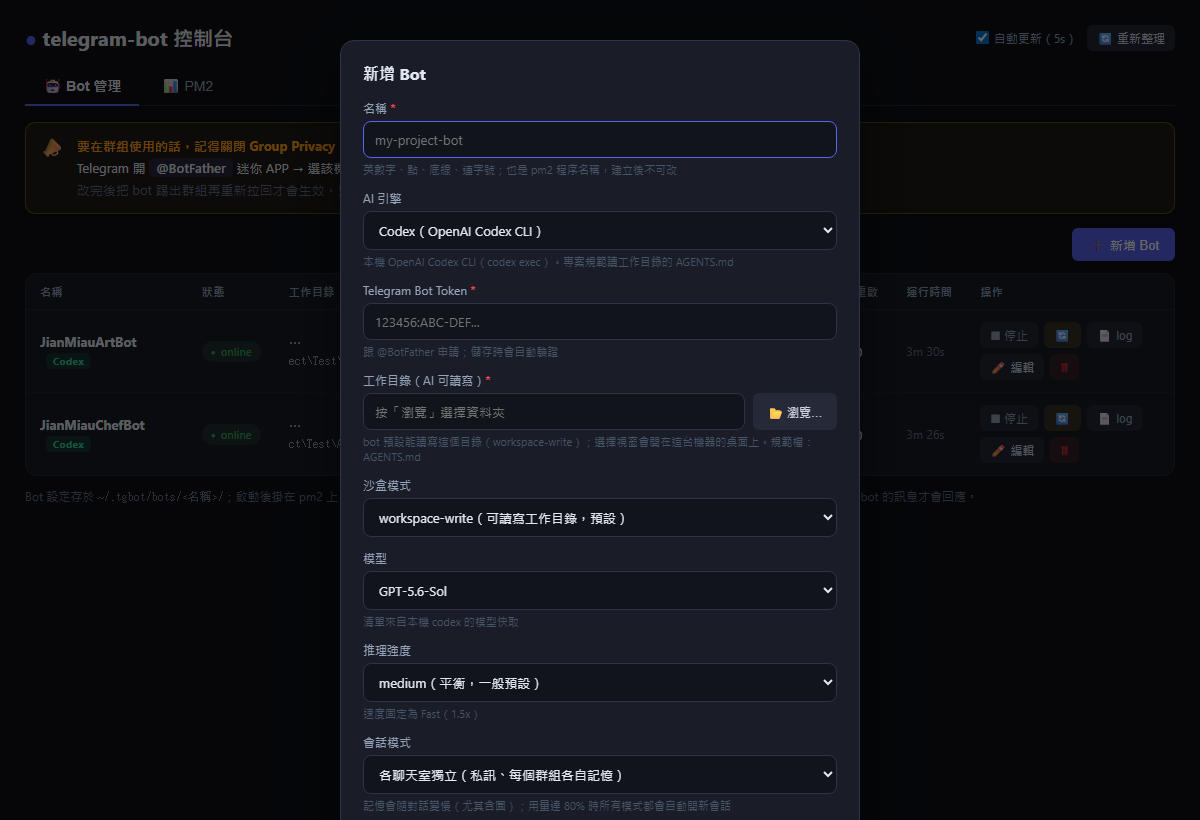The height and width of the screenshot is (820, 1200).
Task: Stop the JianMiauArtBot process
Action: 1009,335
